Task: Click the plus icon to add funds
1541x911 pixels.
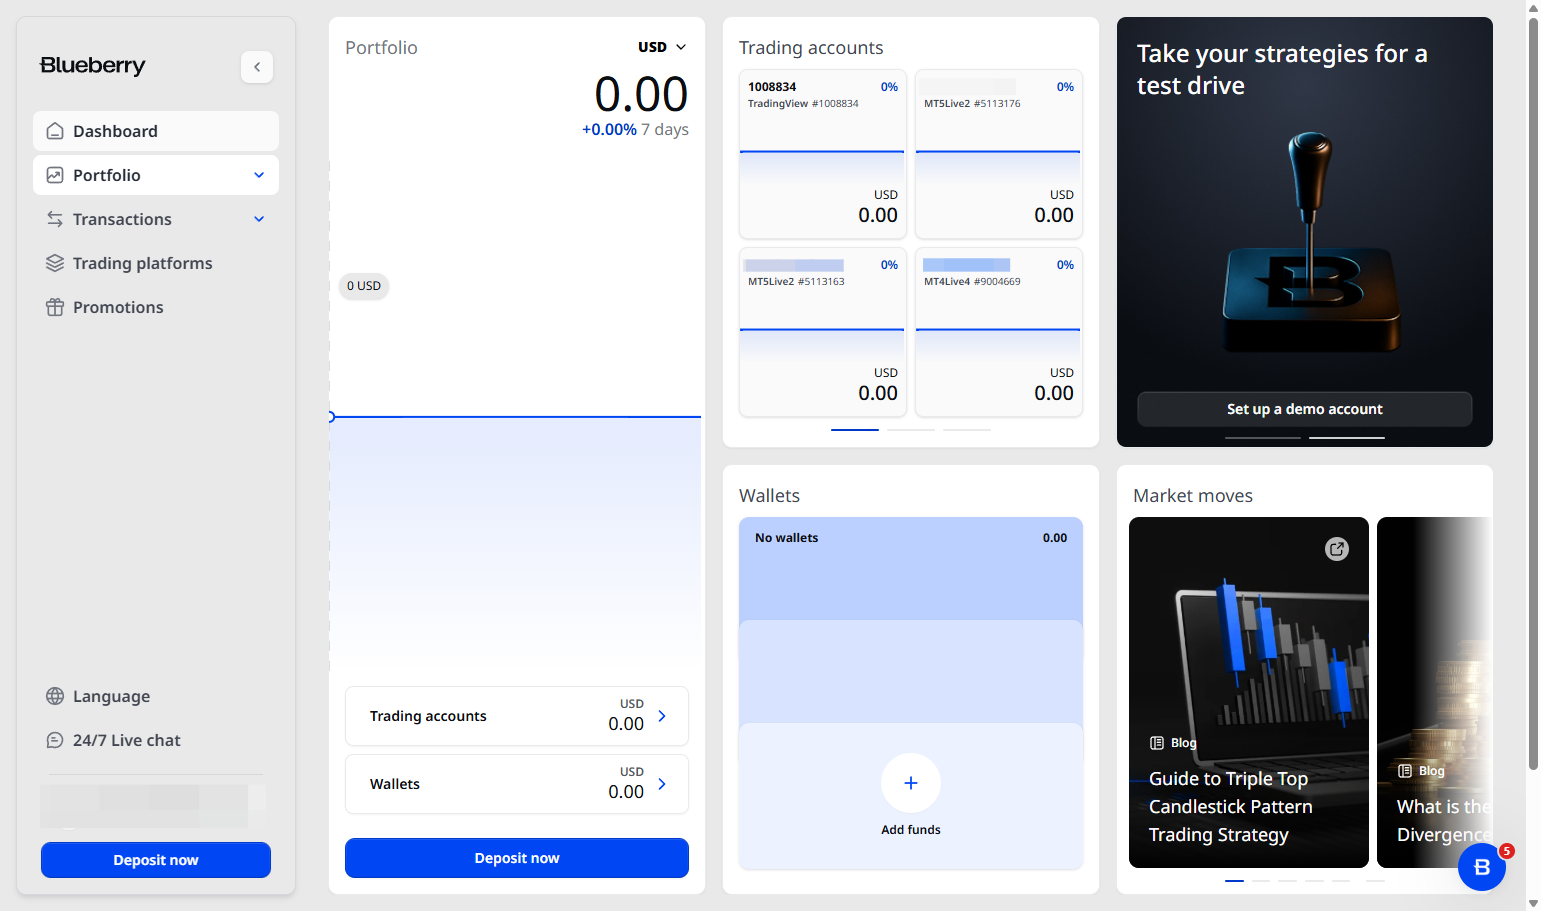Action: pyautogui.click(x=911, y=783)
